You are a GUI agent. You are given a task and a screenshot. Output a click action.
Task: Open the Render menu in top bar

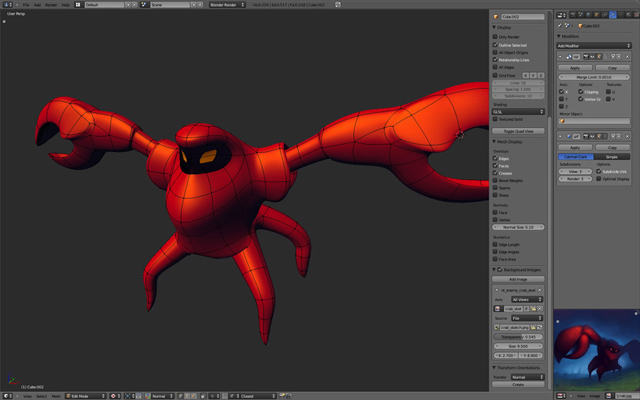pos(53,5)
